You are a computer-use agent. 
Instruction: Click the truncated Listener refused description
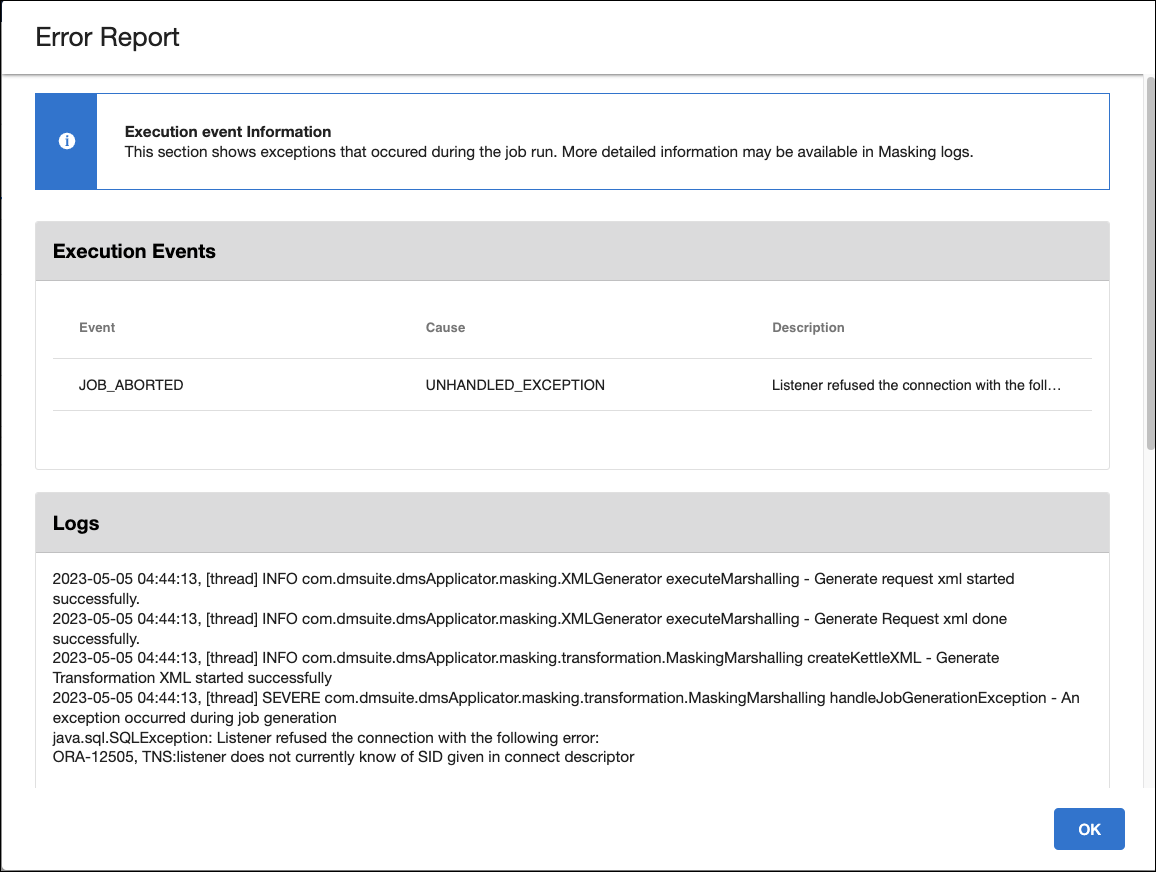(x=915, y=385)
